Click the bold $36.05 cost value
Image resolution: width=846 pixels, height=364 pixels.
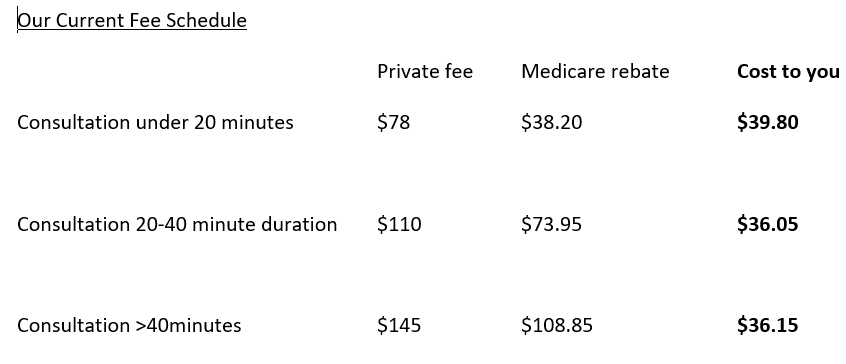point(768,224)
